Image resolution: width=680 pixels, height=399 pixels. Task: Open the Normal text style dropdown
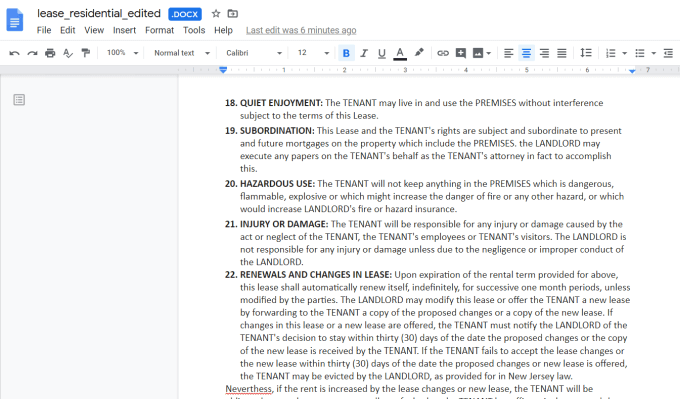click(182, 53)
